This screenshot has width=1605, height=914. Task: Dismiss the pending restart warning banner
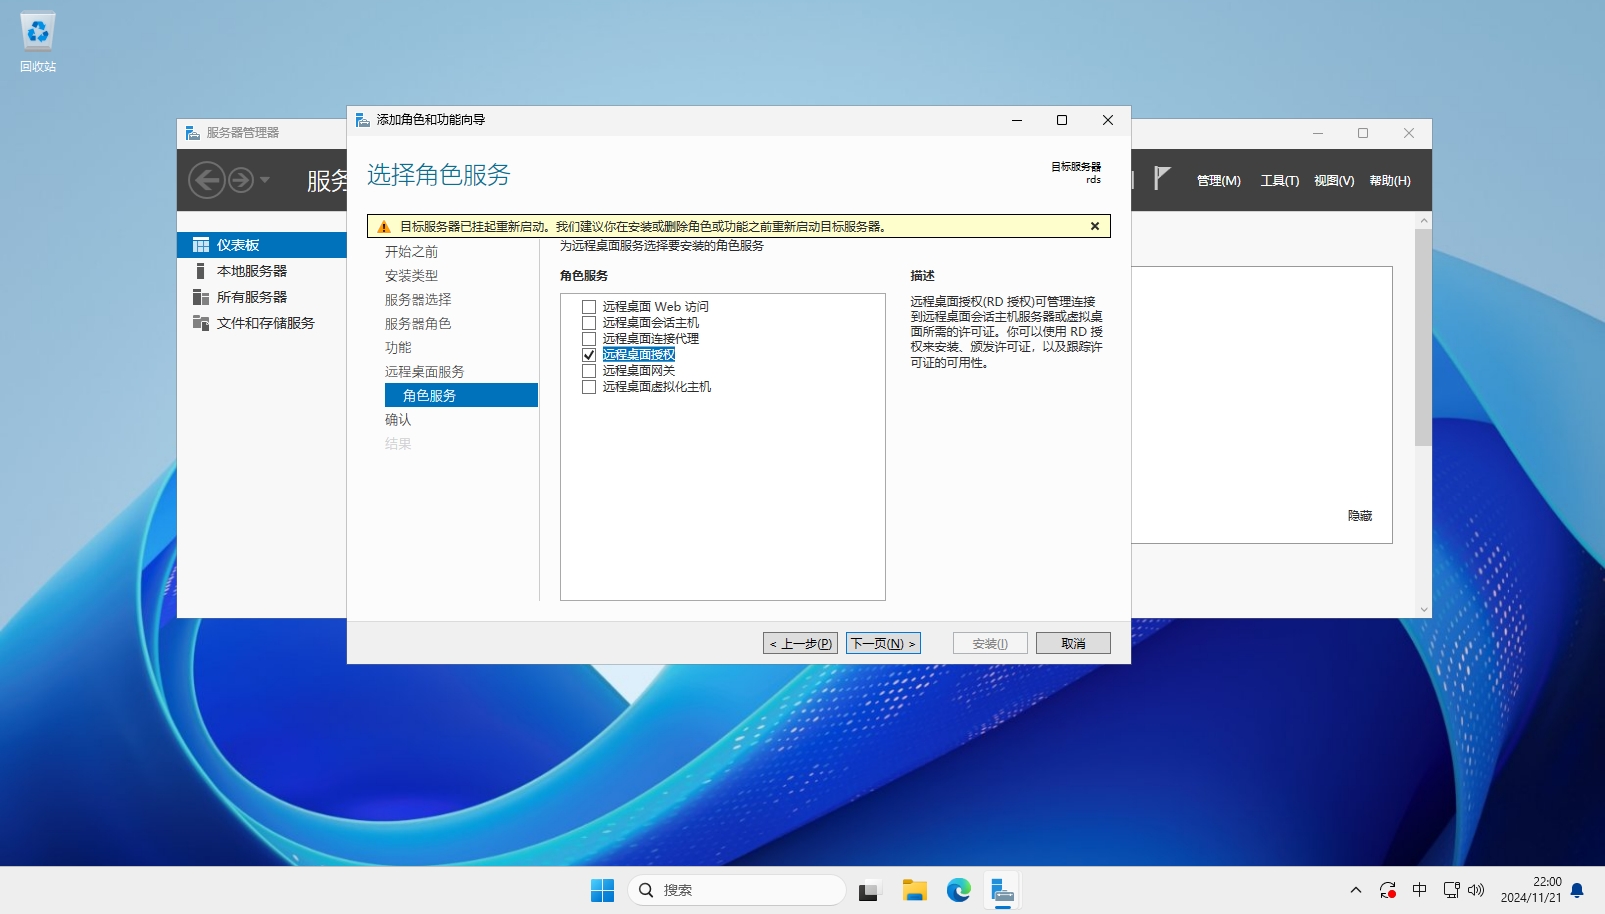coord(1095,226)
